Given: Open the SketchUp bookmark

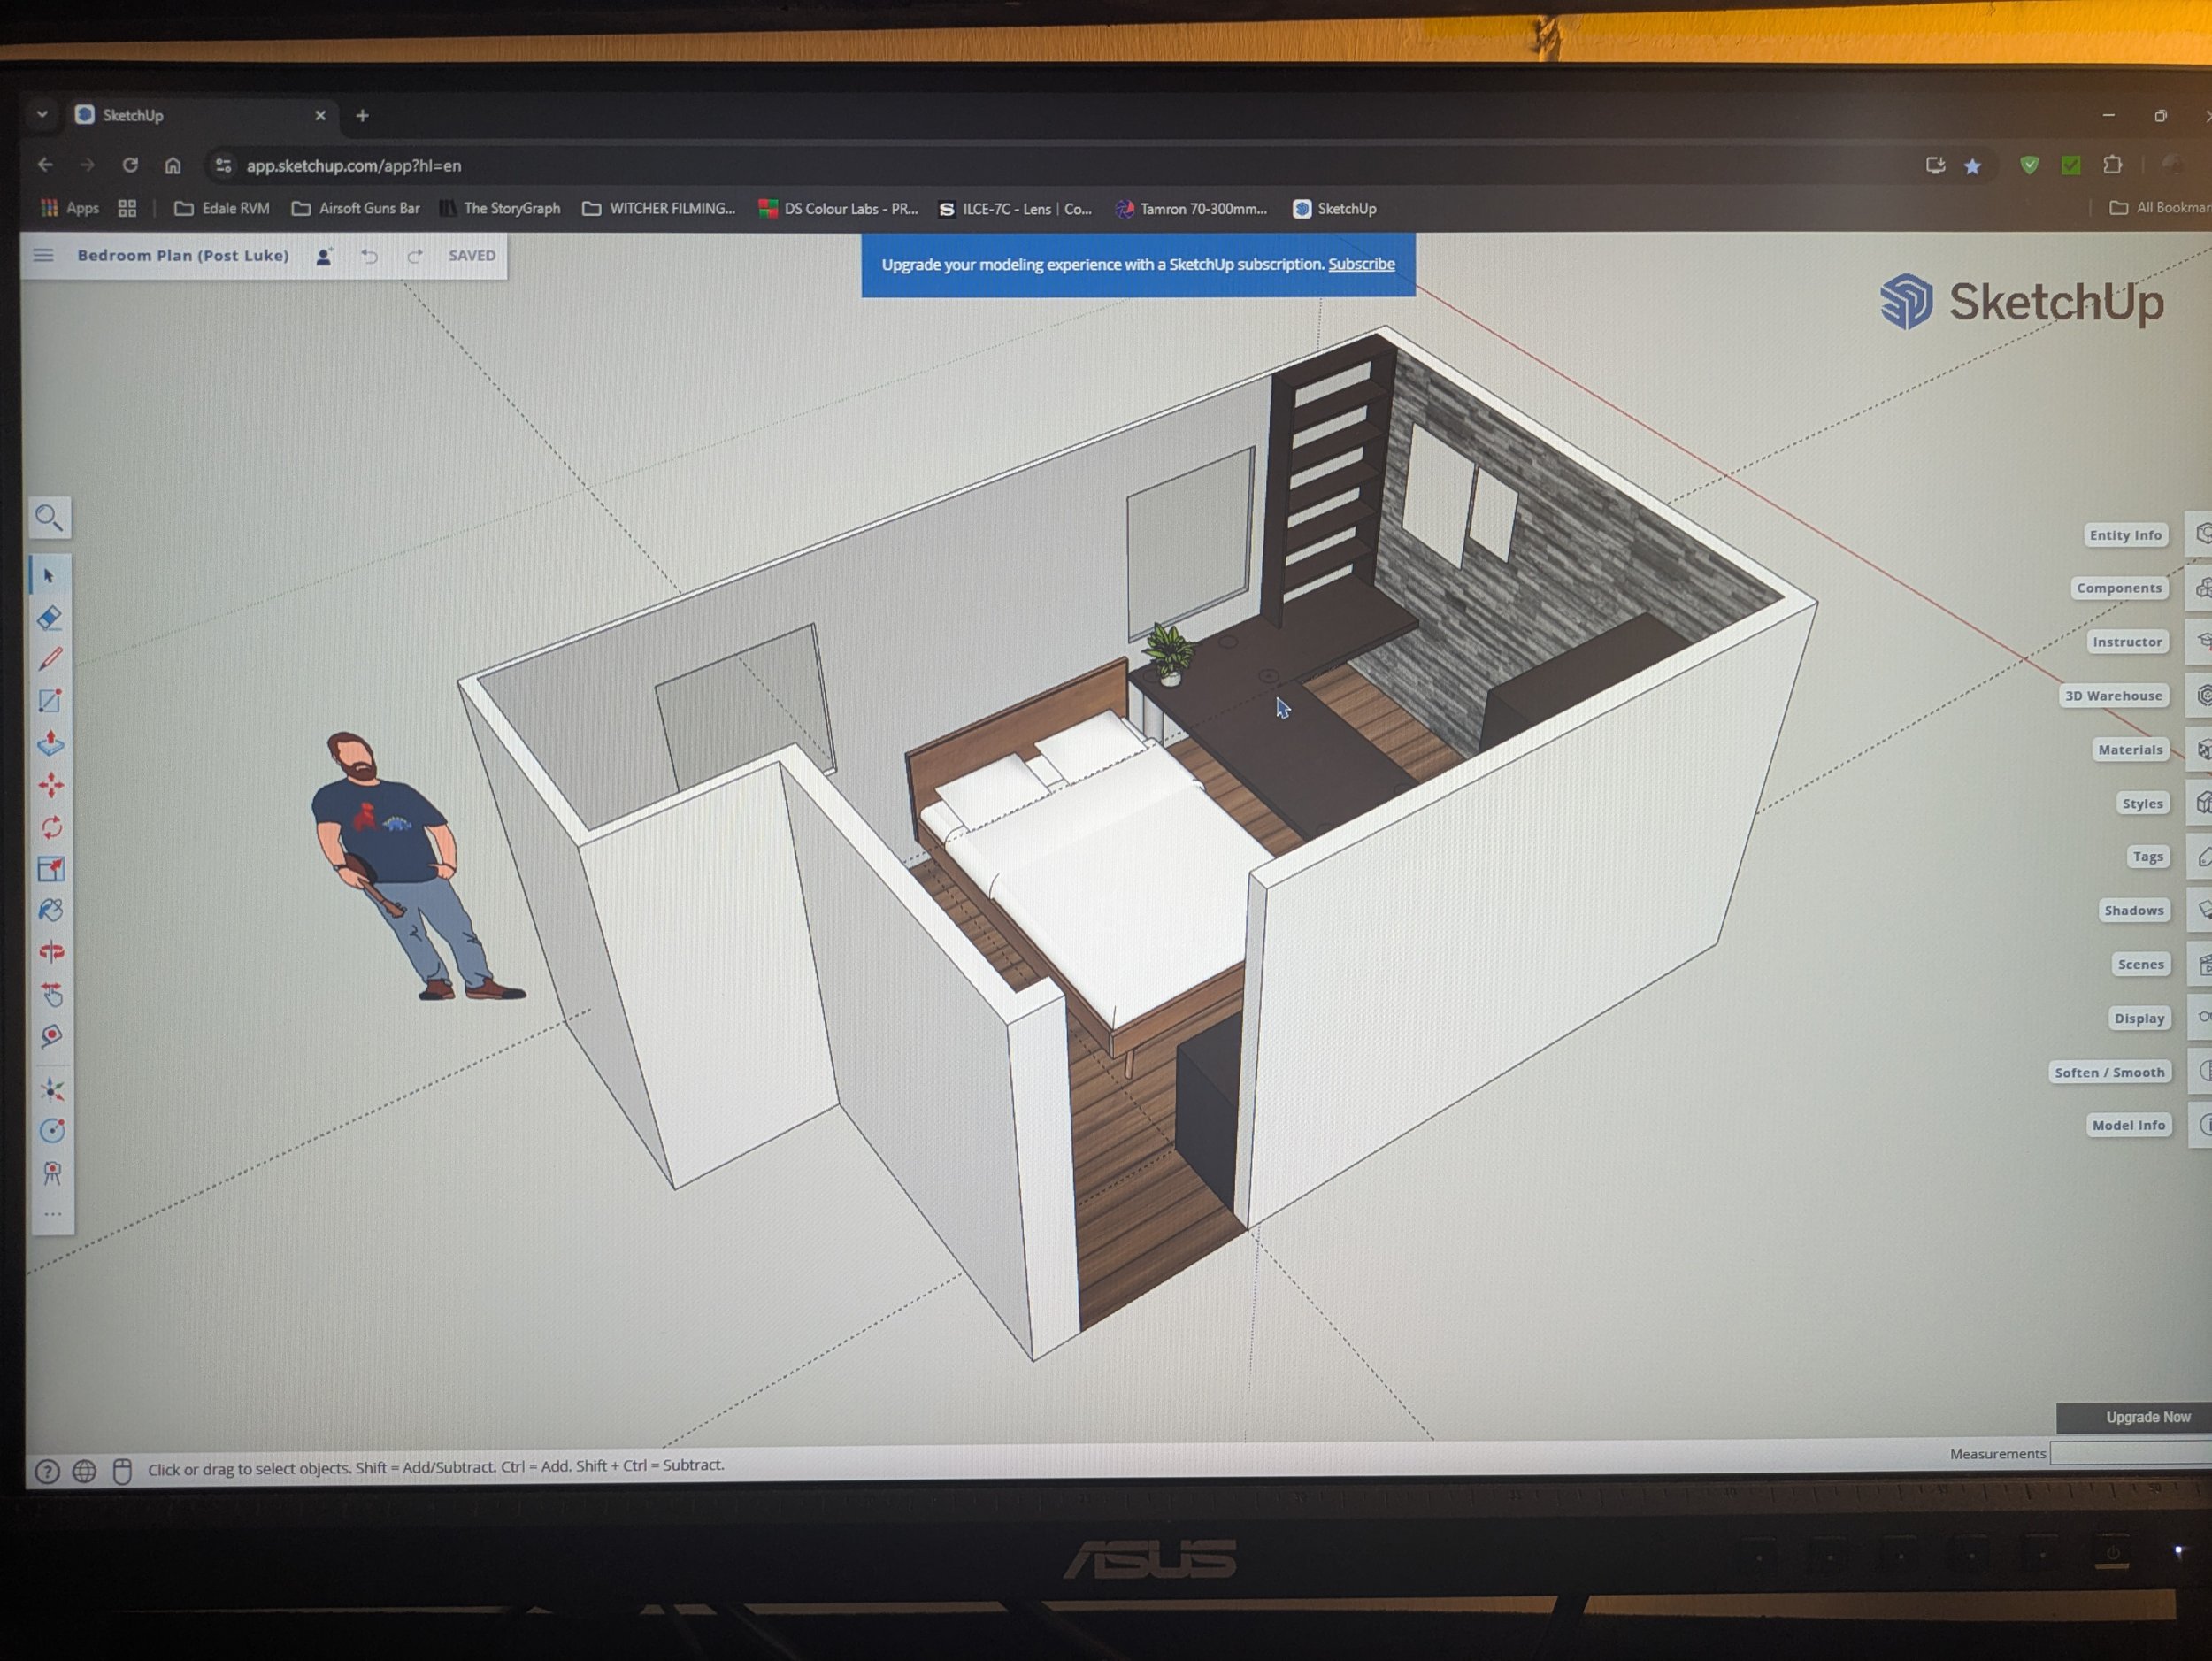Looking at the screenshot, I should point(1334,209).
